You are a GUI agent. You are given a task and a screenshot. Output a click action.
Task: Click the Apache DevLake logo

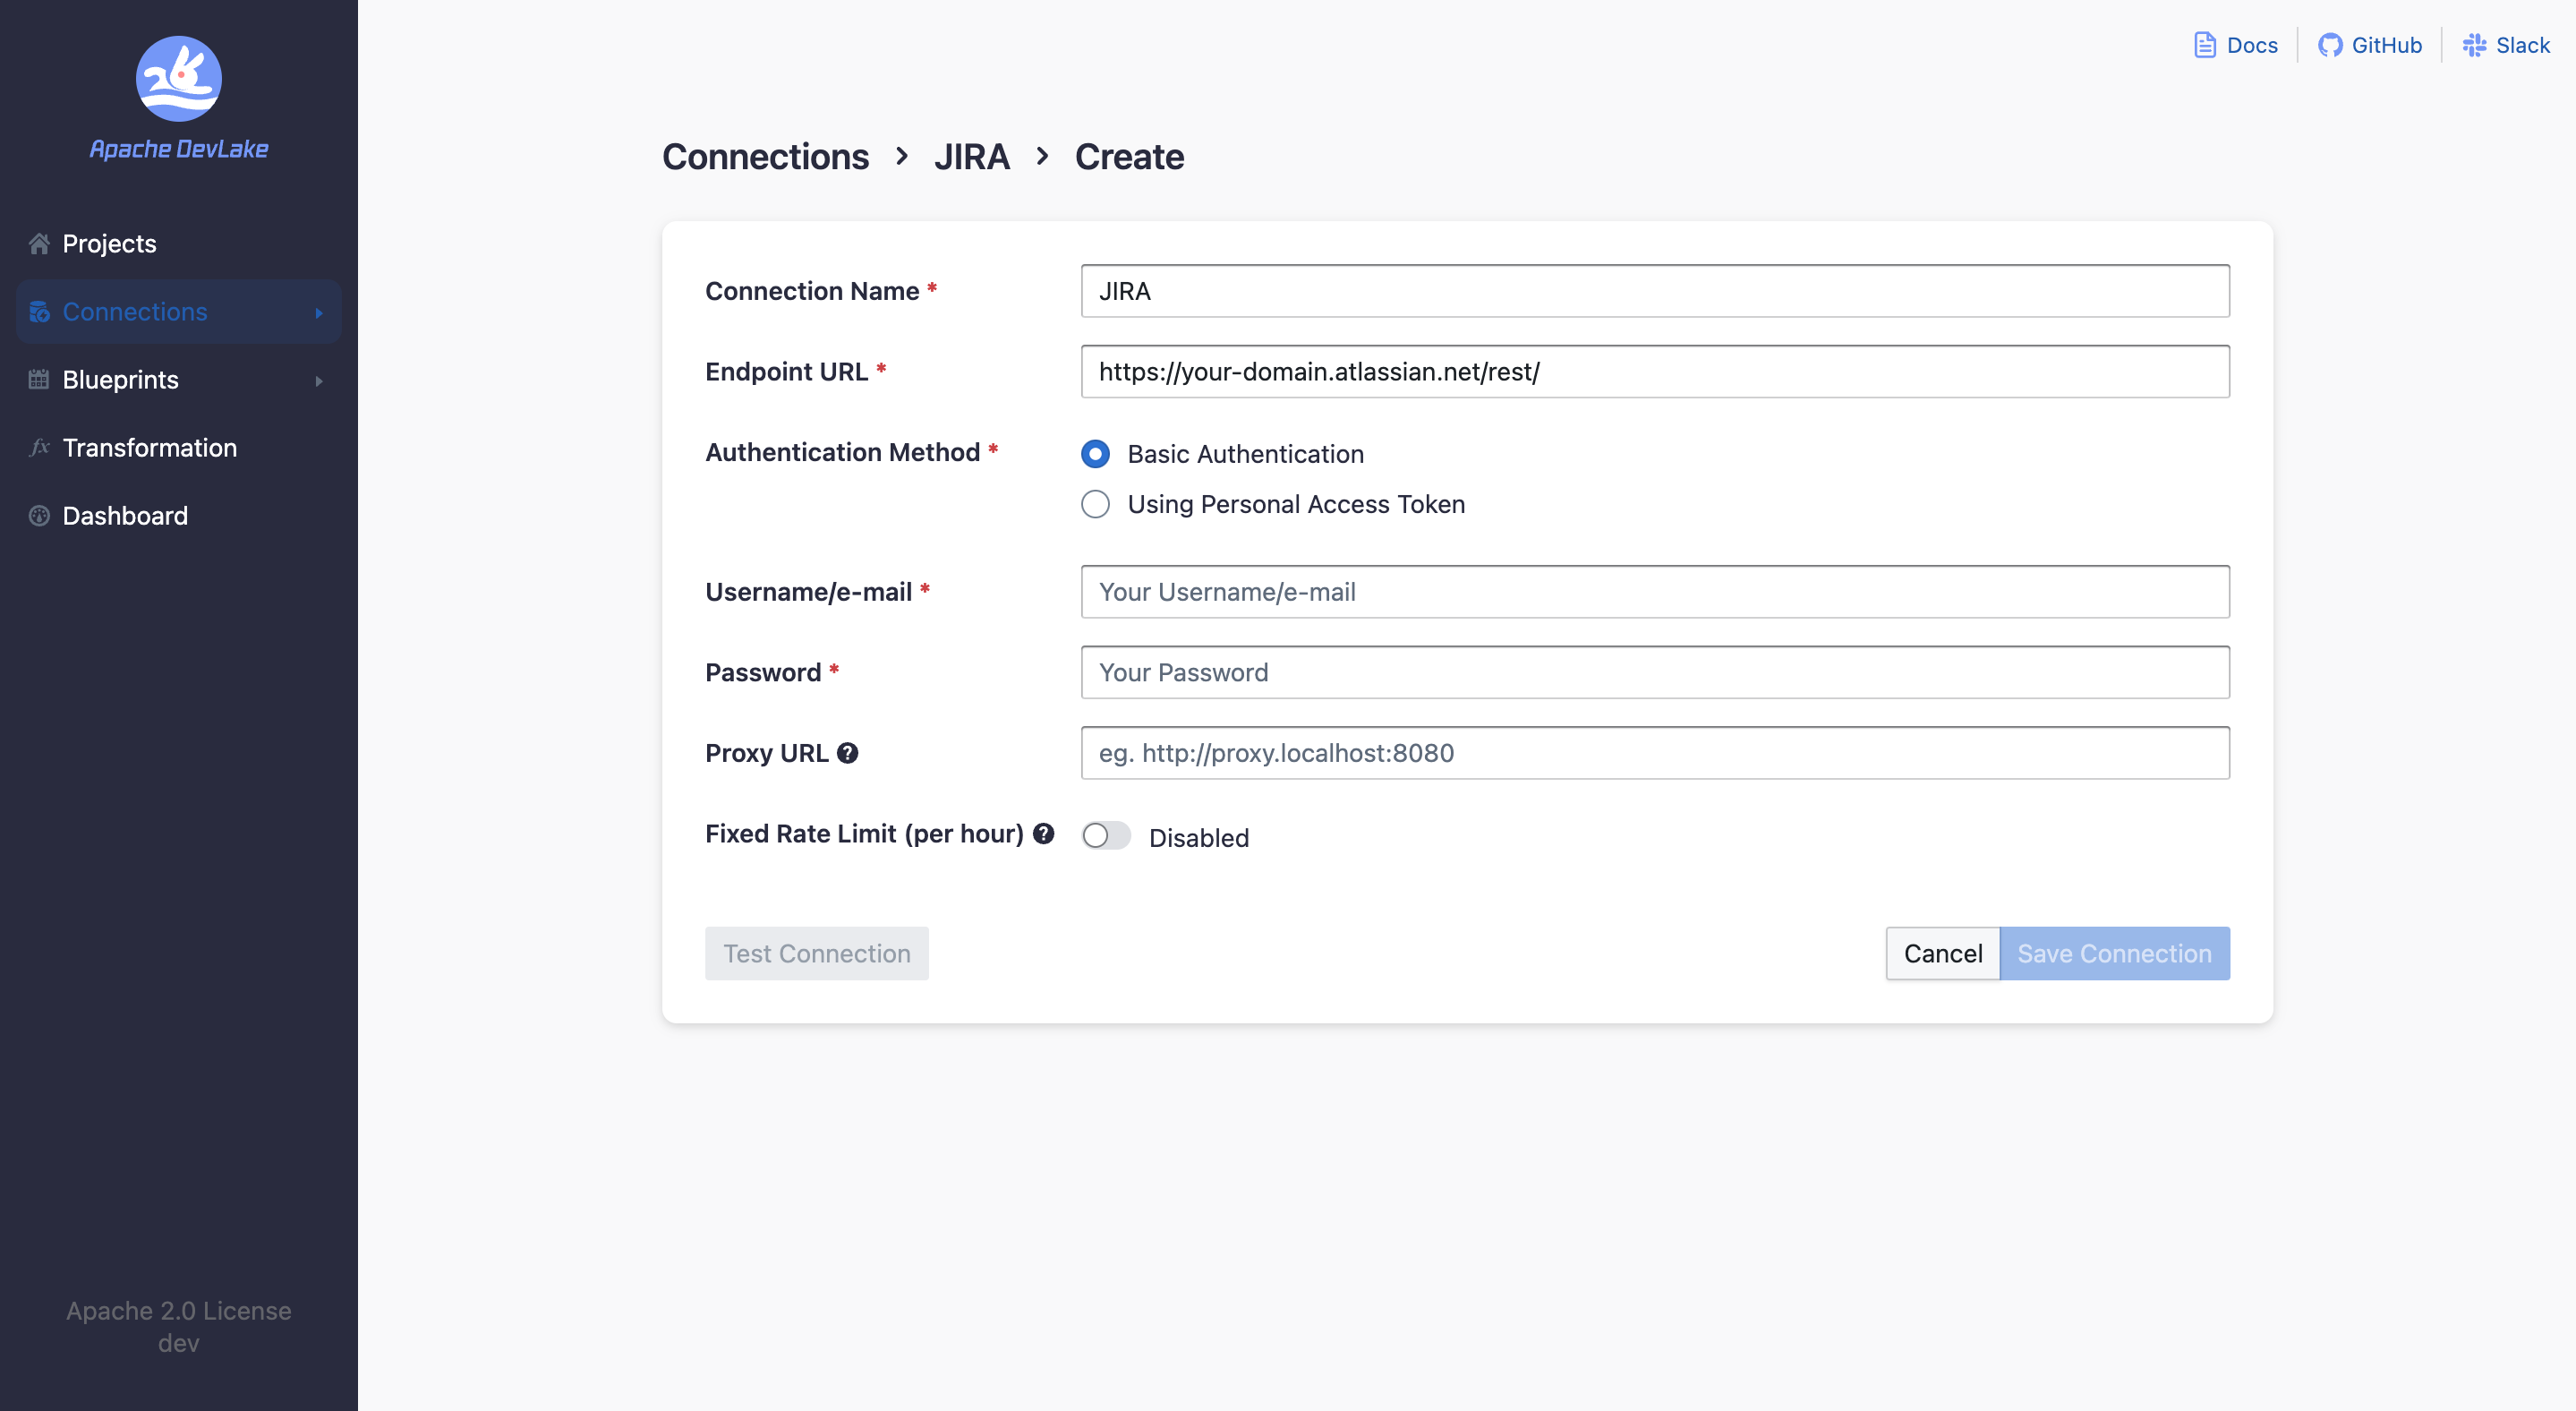point(178,79)
